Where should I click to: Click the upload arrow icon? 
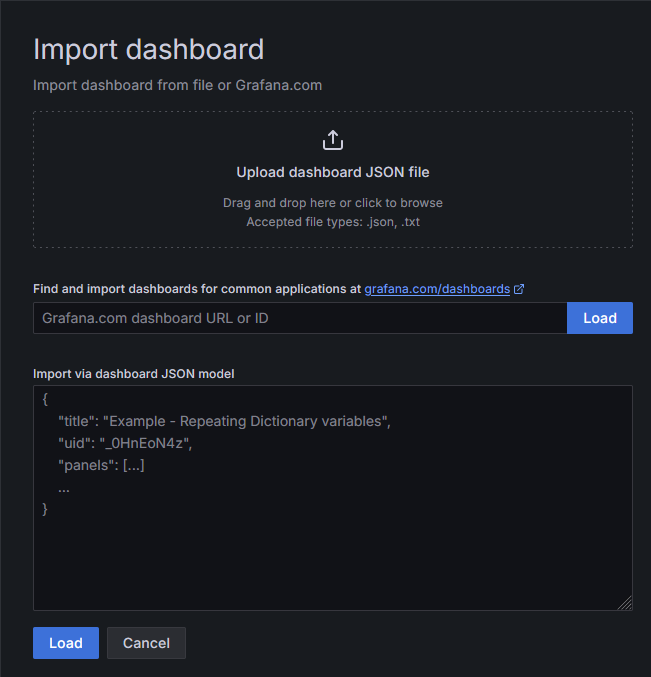[333, 140]
